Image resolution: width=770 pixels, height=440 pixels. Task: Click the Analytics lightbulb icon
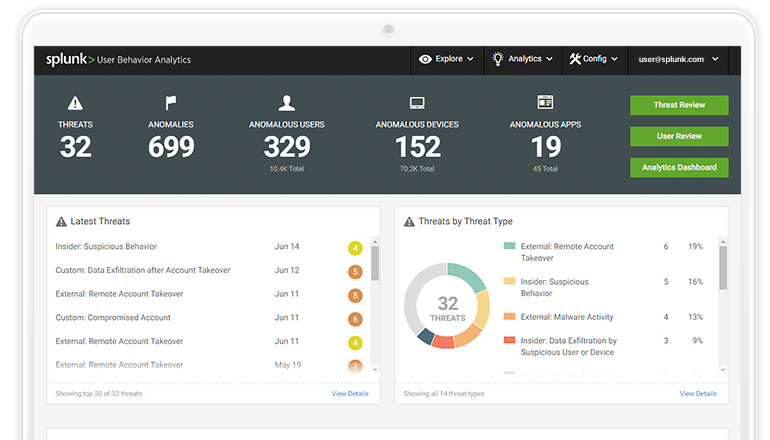click(x=497, y=59)
